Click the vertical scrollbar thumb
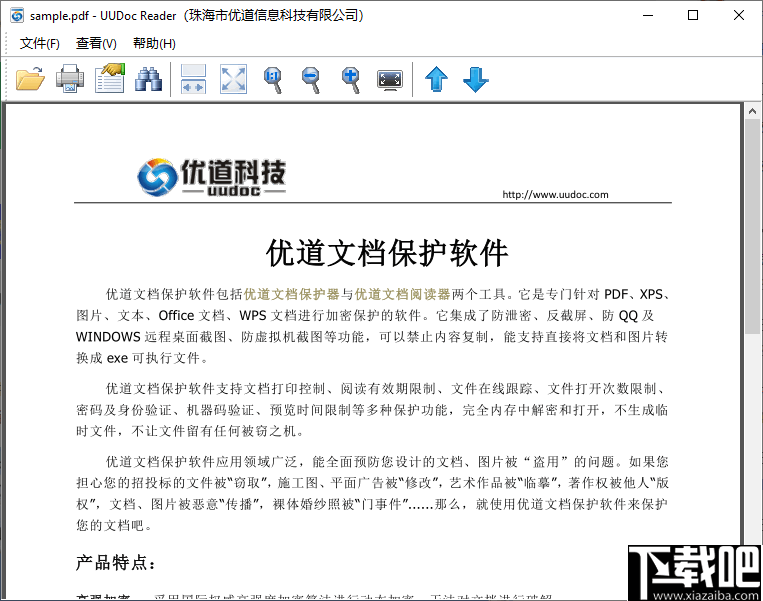 (752, 226)
